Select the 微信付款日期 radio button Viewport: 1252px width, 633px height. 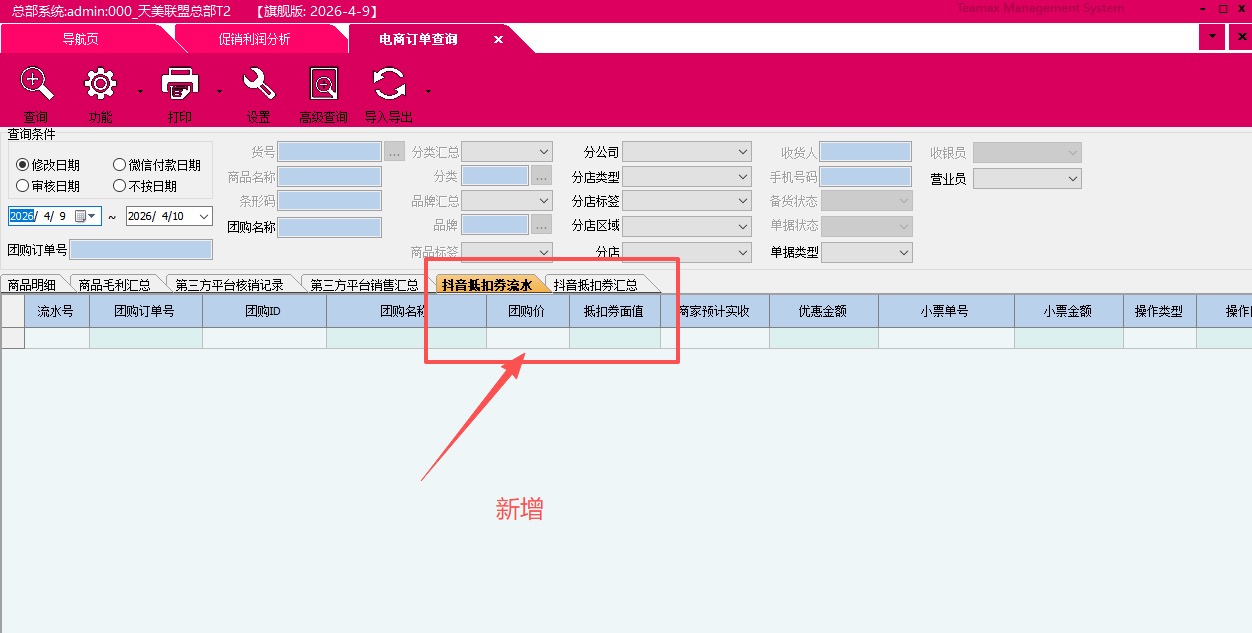click(x=120, y=165)
